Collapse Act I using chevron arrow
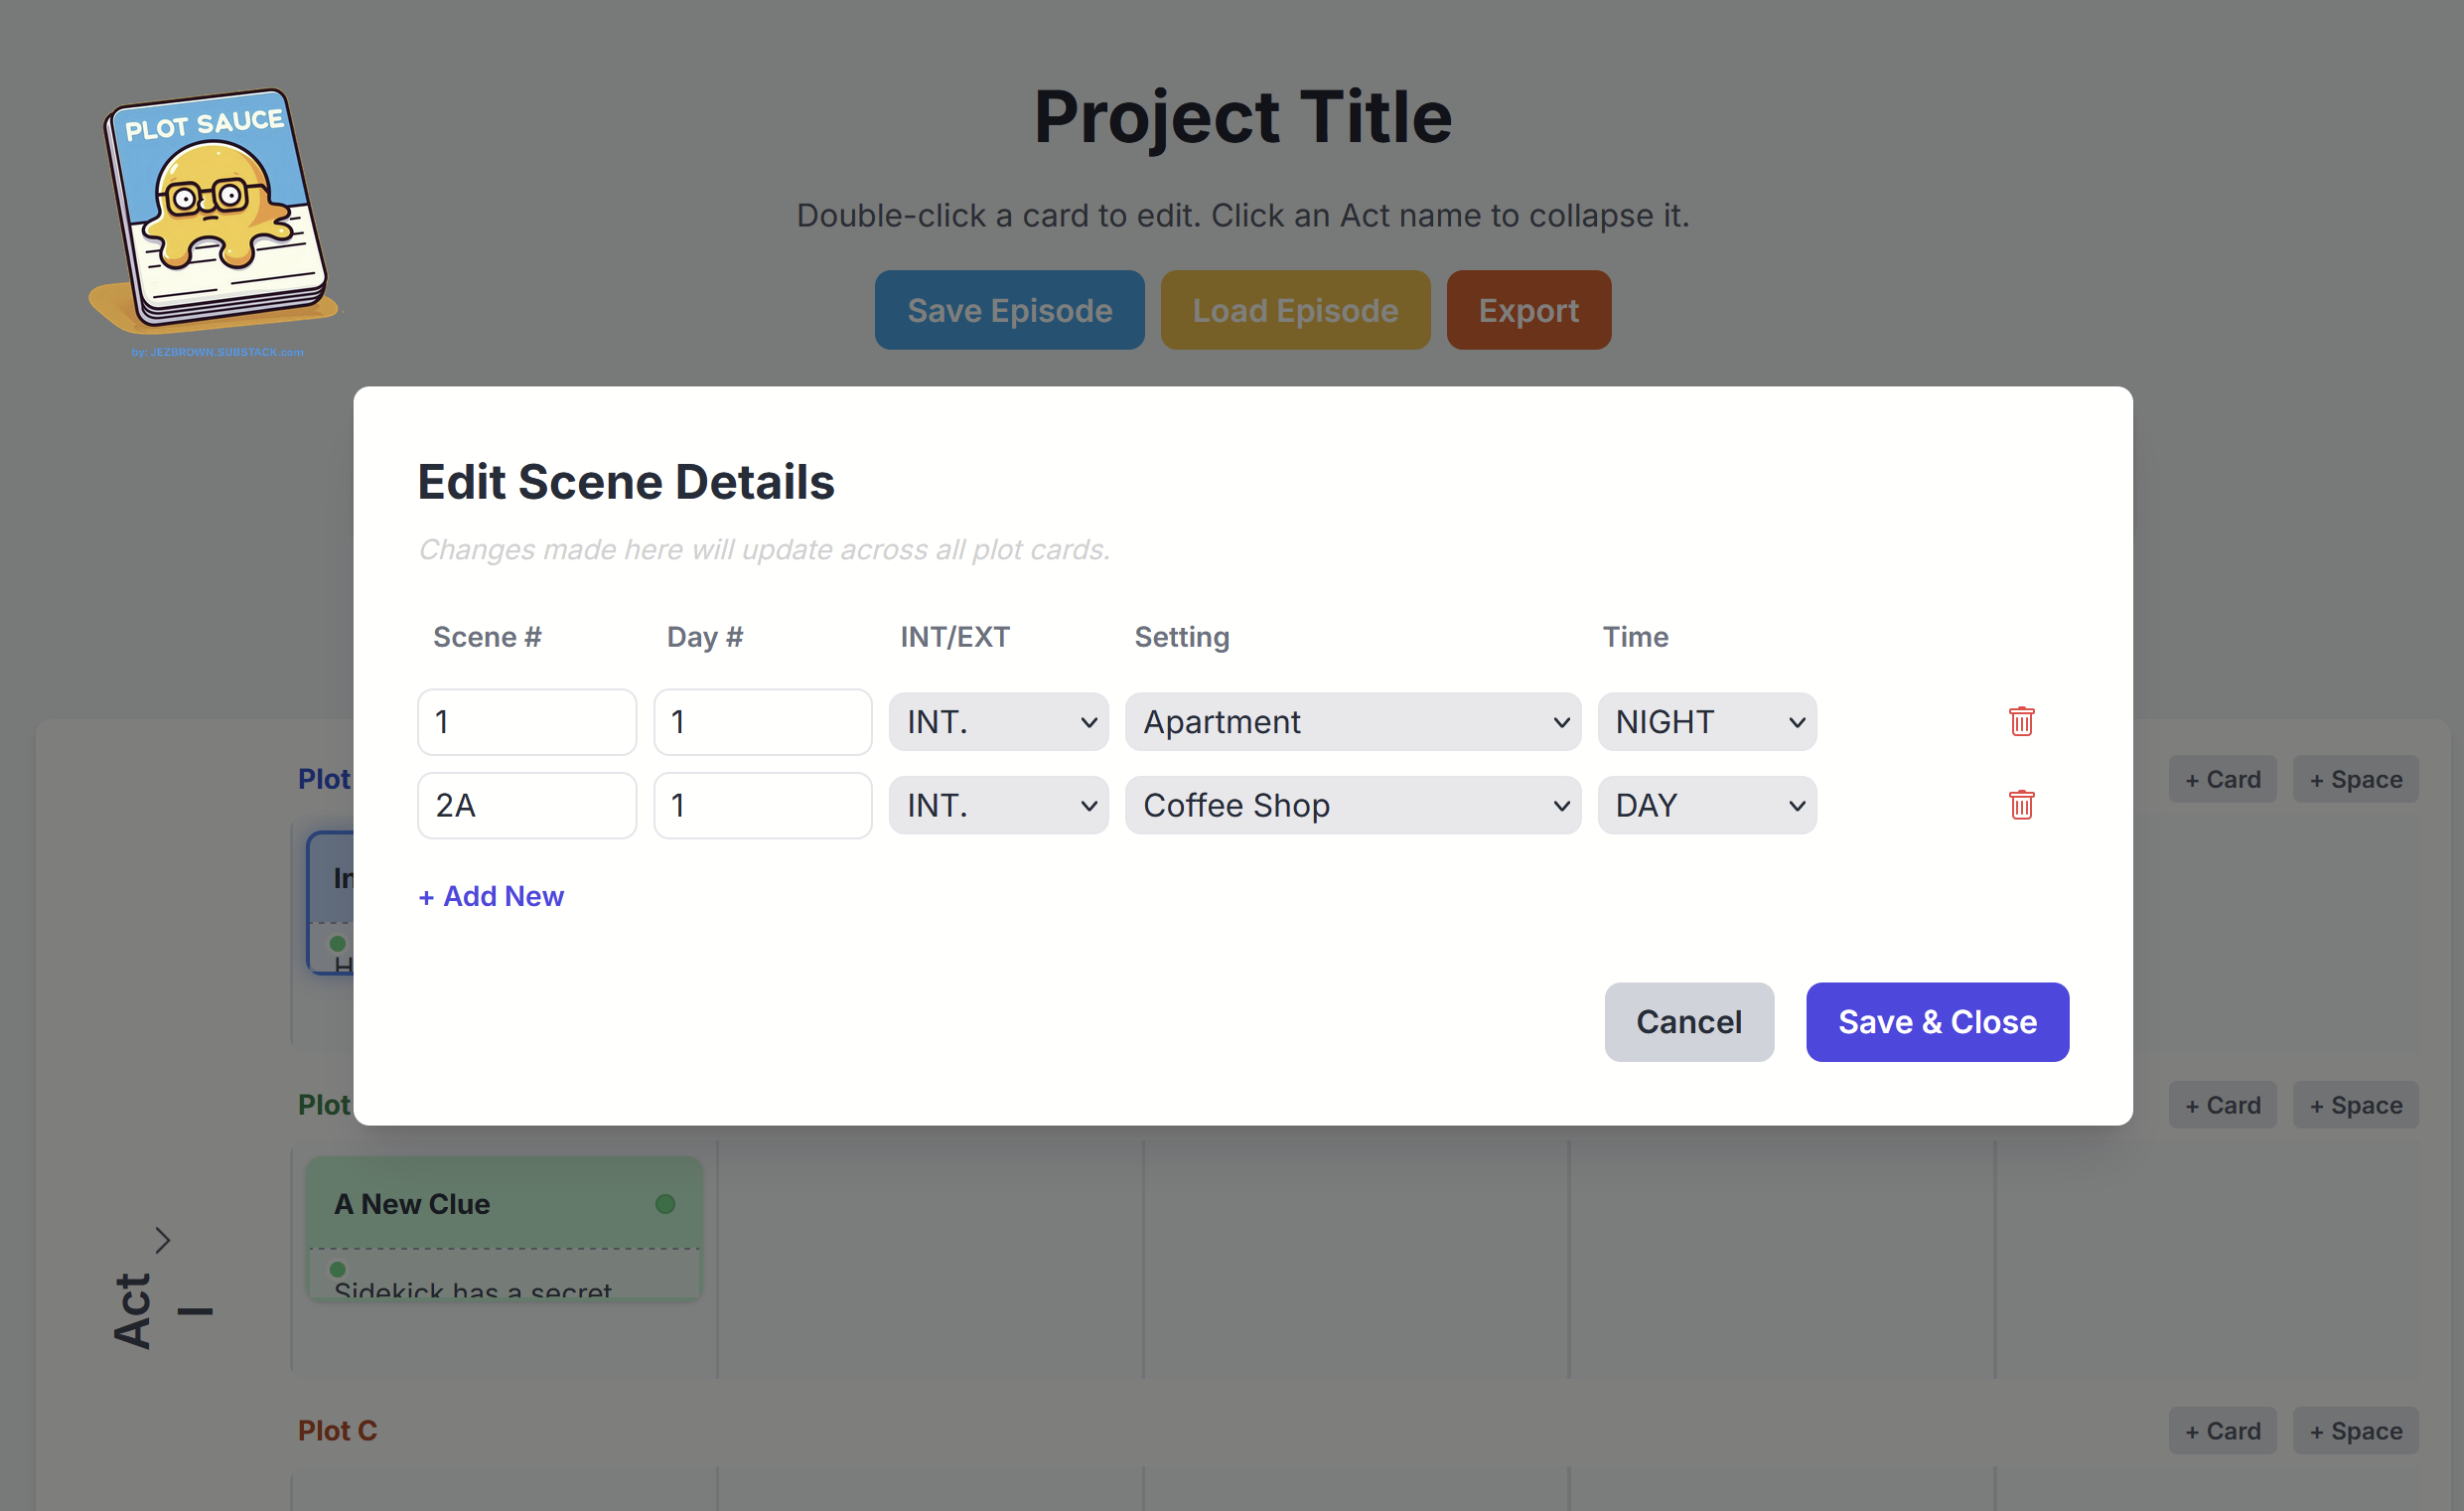 click(162, 1240)
